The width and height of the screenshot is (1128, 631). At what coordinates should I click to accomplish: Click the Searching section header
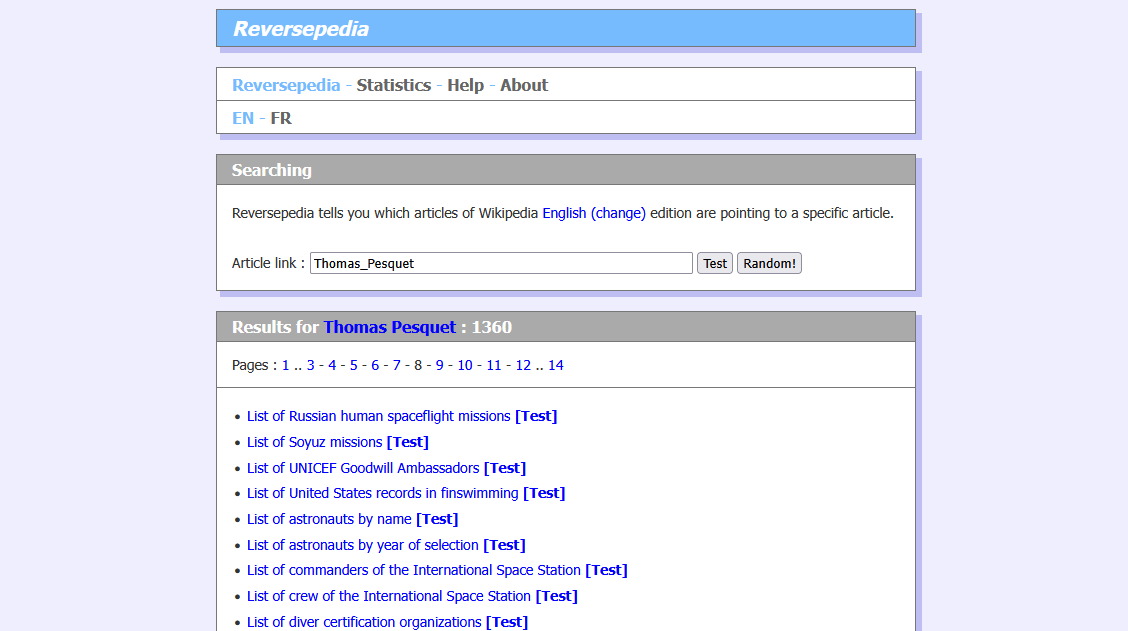pyautogui.click(x=565, y=170)
